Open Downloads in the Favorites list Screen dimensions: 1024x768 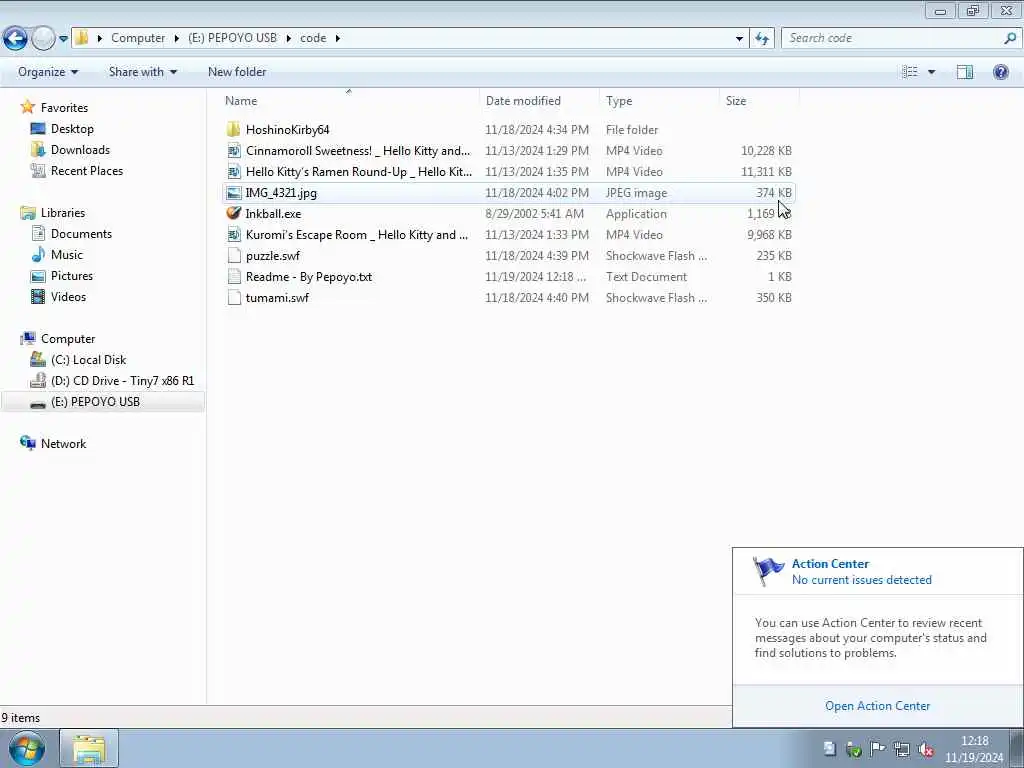(x=80, y=150)
